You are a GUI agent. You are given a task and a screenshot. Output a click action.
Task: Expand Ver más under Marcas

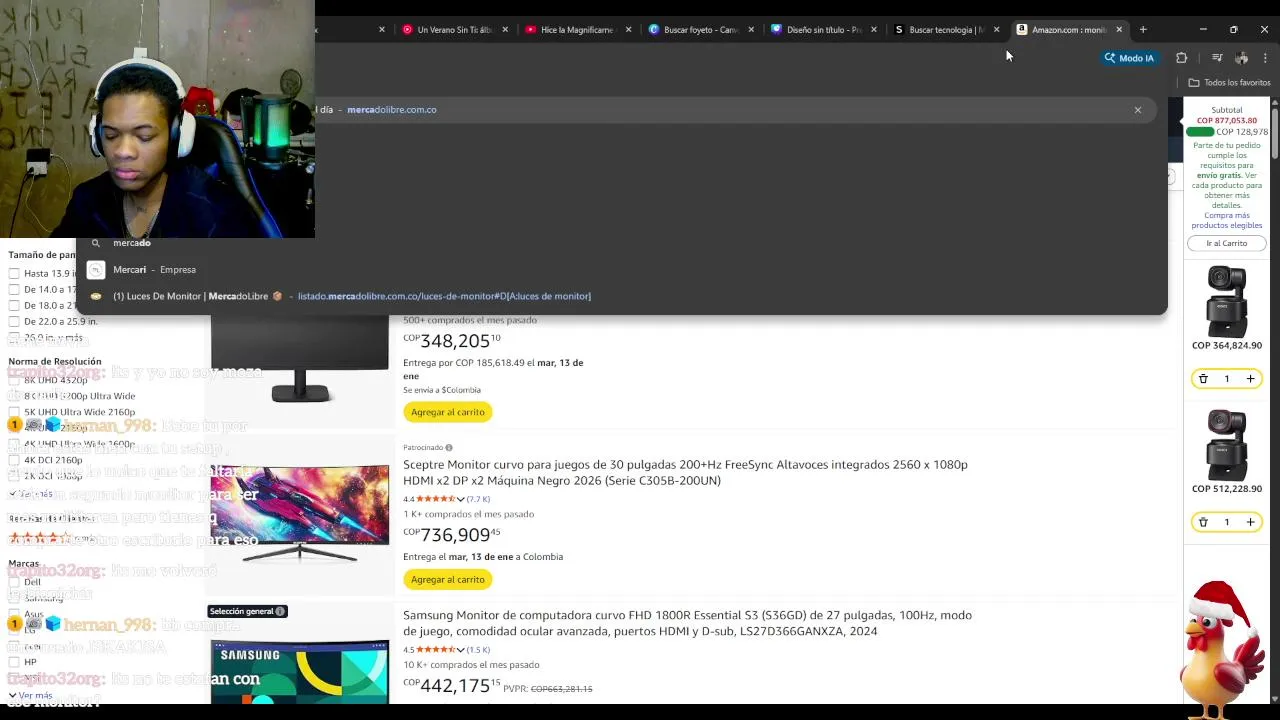[30, 695]
